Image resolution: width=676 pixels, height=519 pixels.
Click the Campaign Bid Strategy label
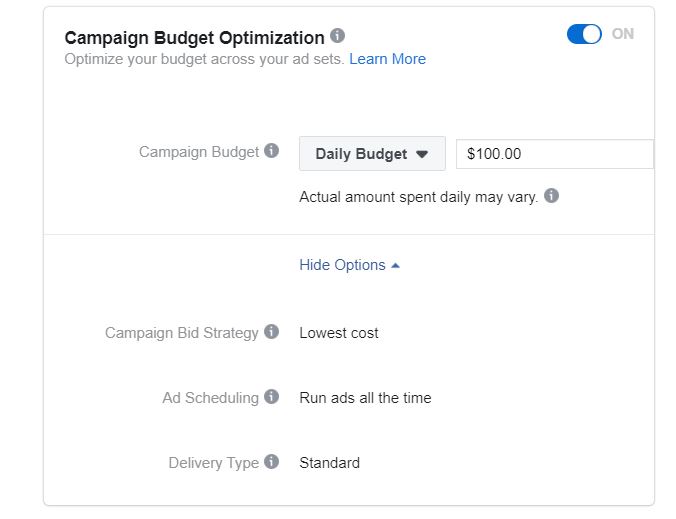(182, 333)
